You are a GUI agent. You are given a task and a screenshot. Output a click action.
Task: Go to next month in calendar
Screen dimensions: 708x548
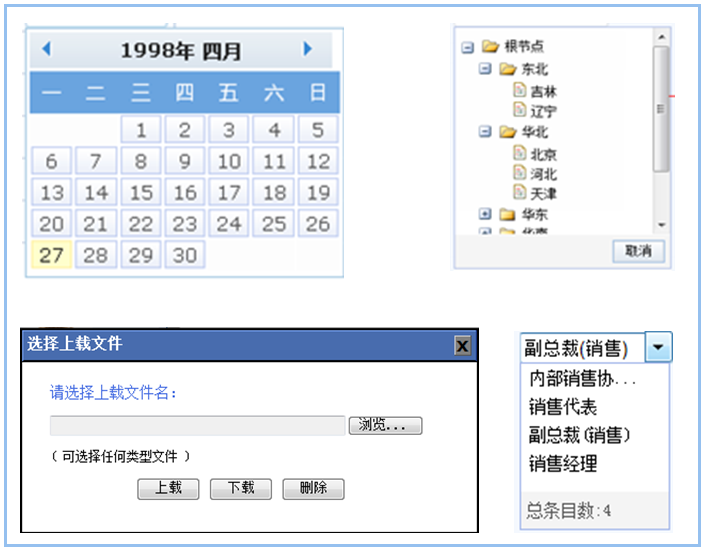[307, 49]
